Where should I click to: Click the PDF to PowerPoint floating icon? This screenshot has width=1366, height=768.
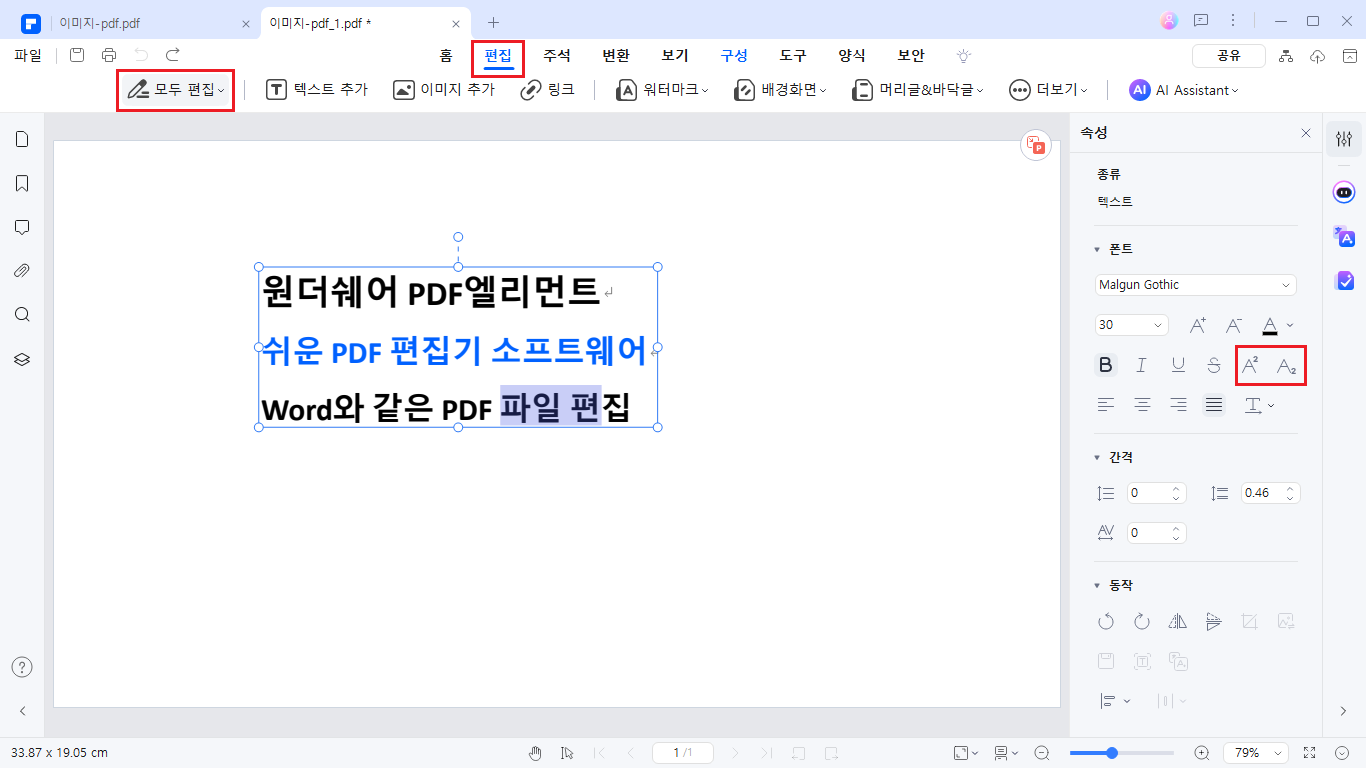pyautogui.click(x=1036, y=145)
